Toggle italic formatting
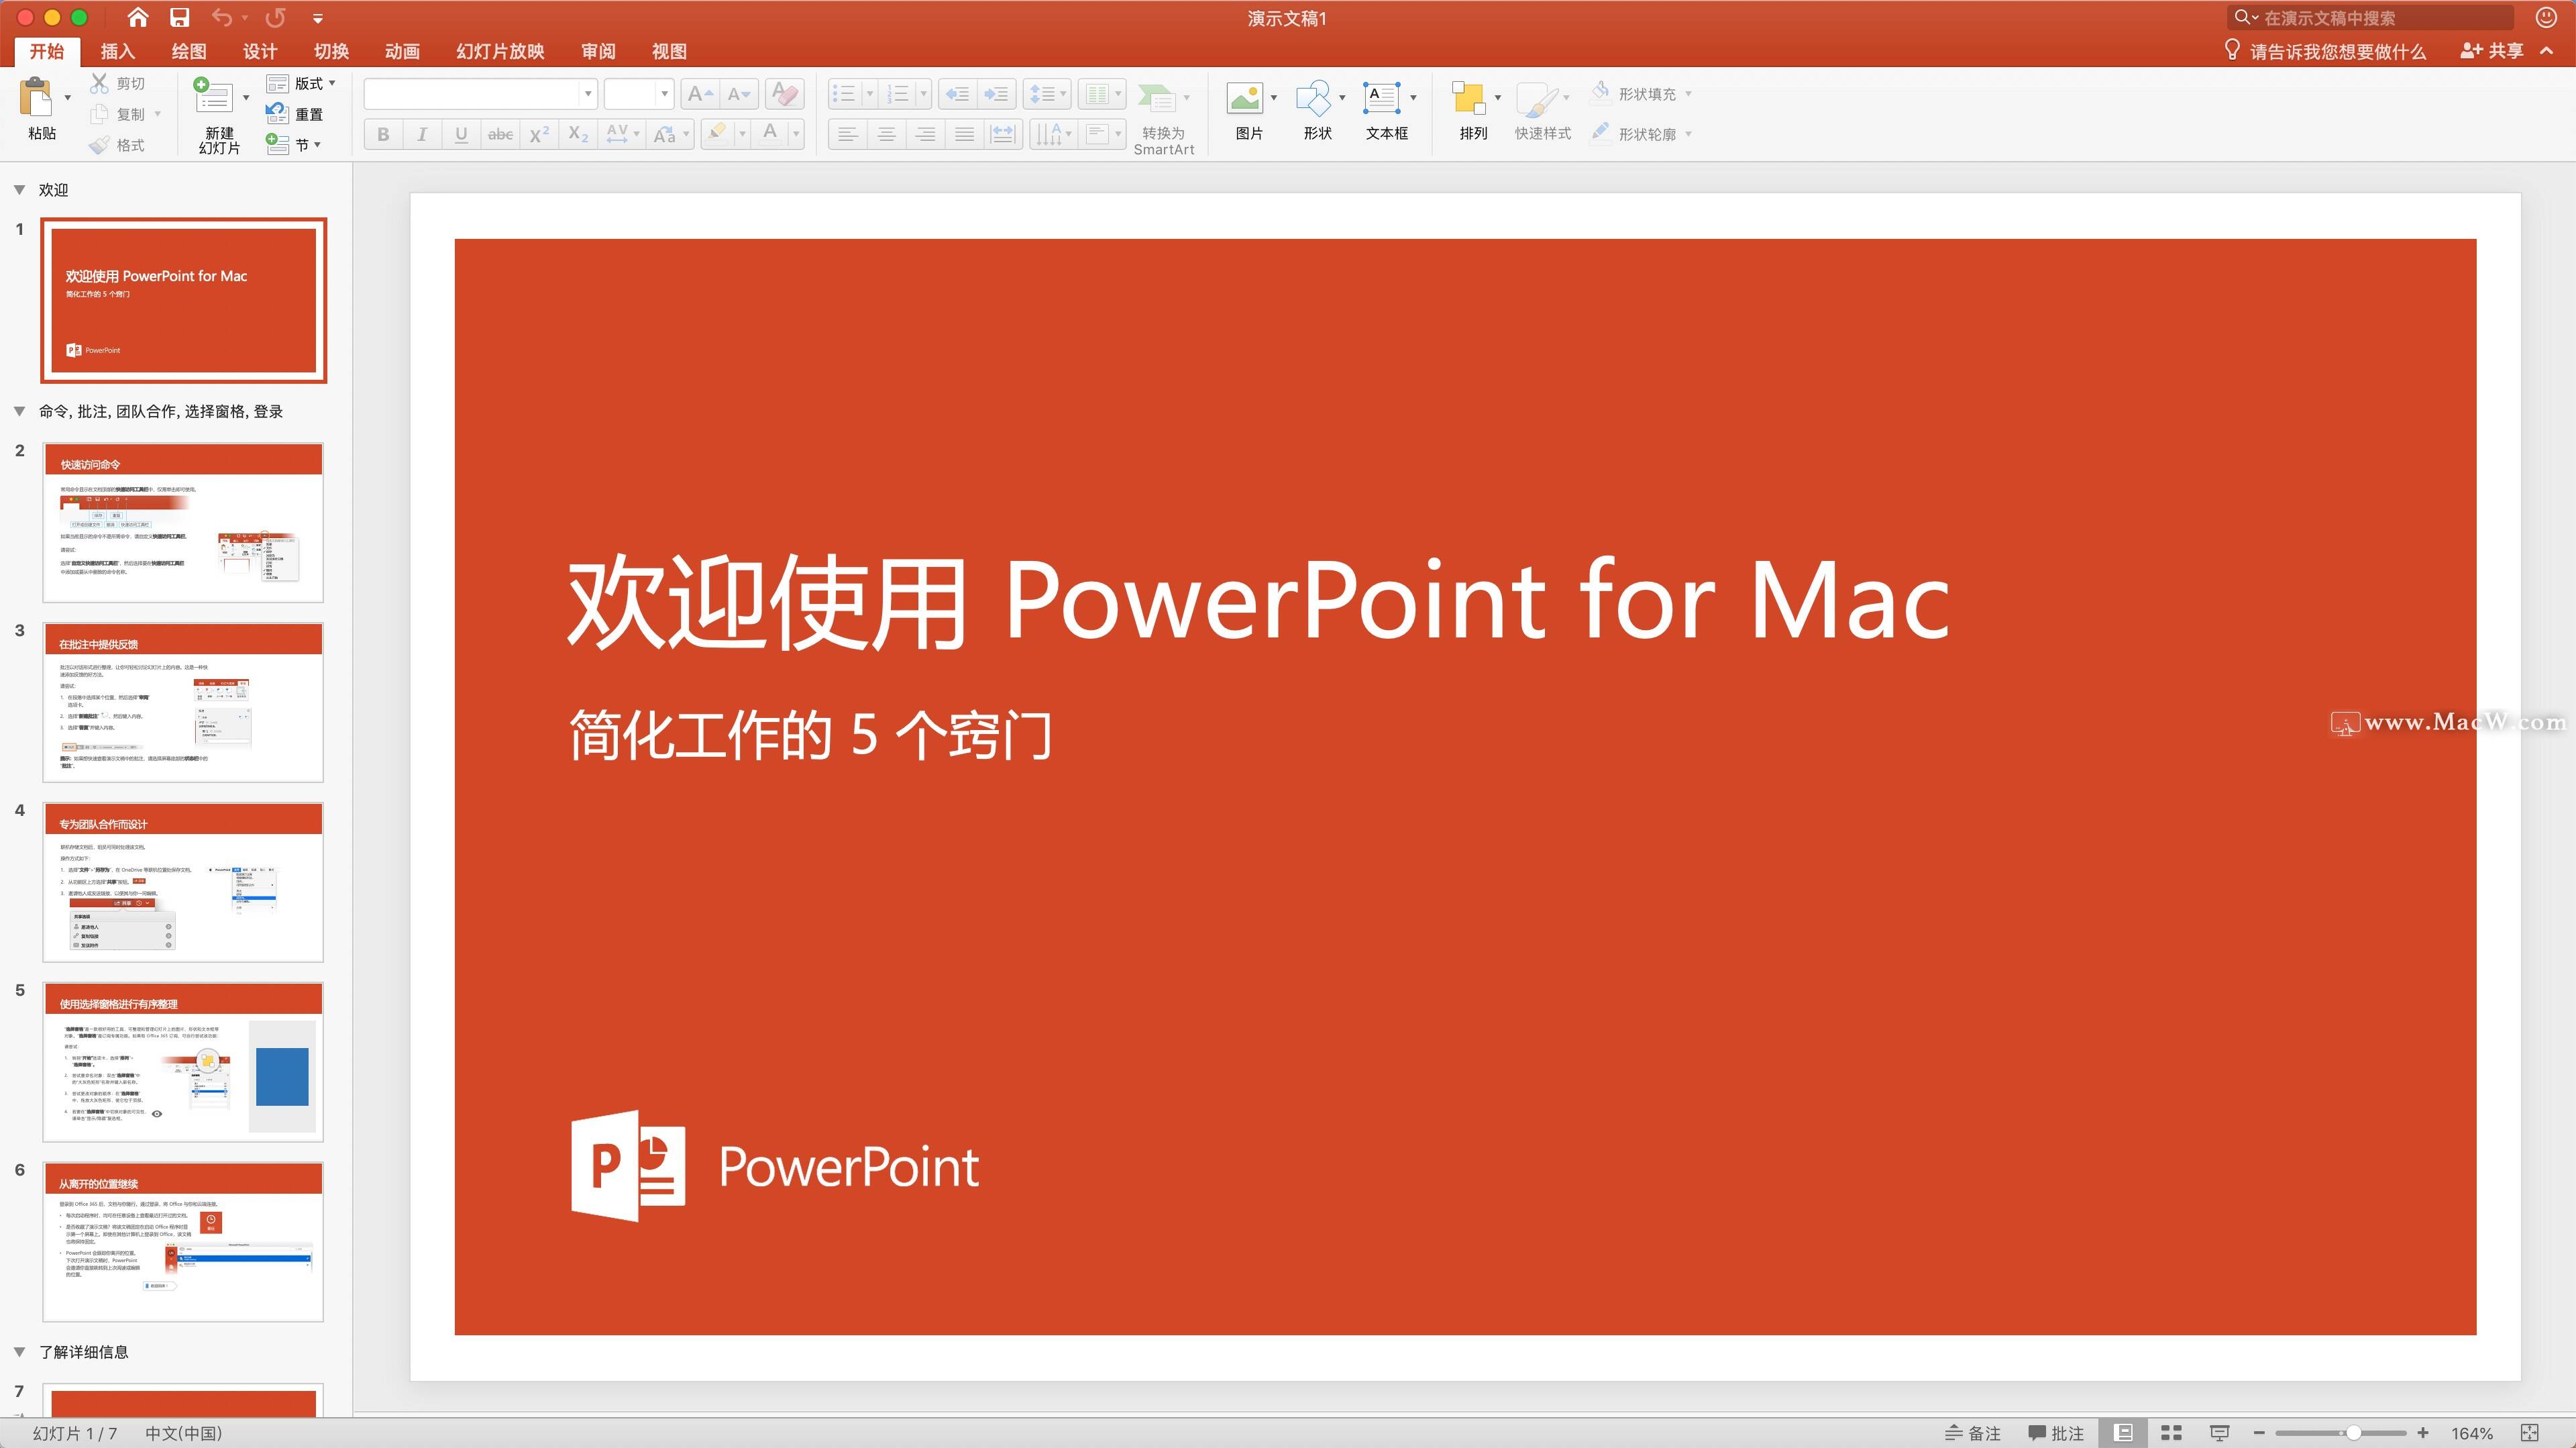This screenshot has height=1448, width=2576. (422, 134)
